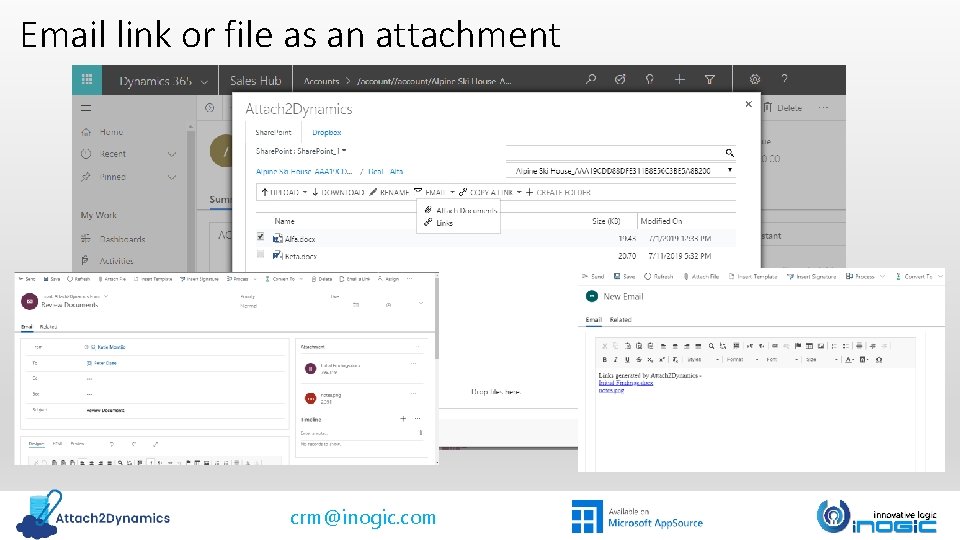Open the Process dropdown in New Email
Viewport: 960px width, 540px height.
865,276
